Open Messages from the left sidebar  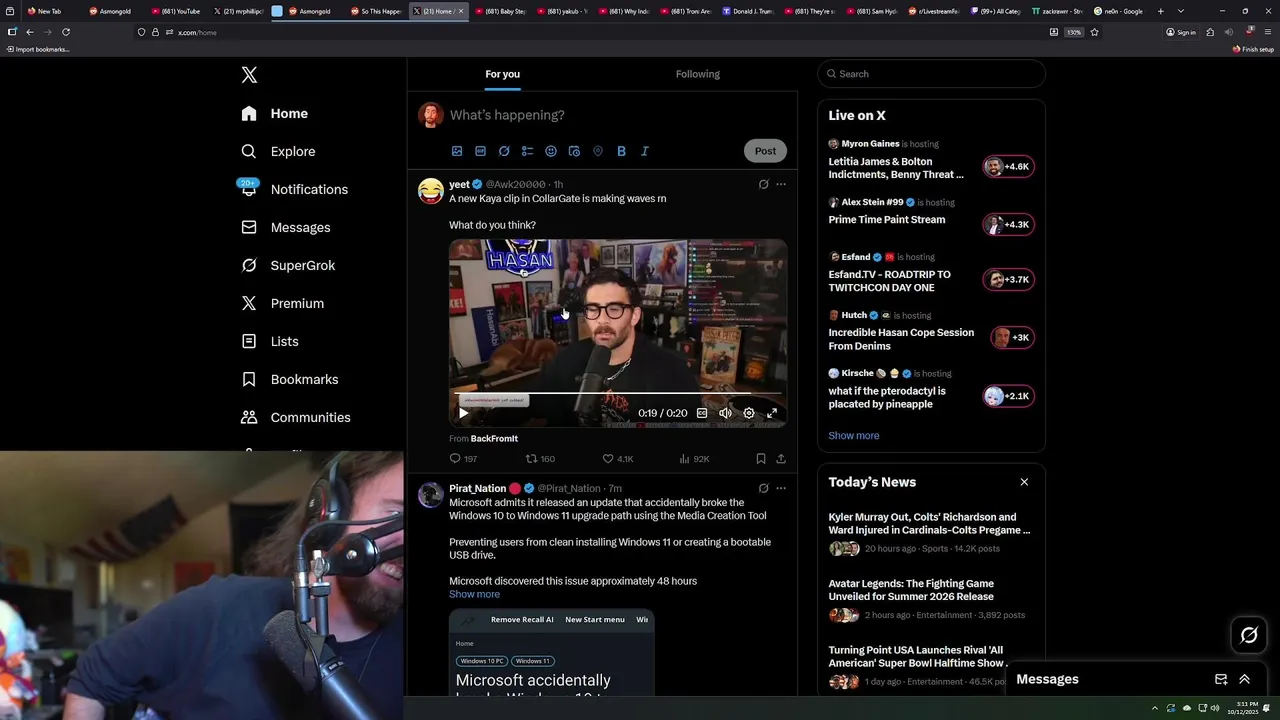pyautogui.click(x=286, y=228)
